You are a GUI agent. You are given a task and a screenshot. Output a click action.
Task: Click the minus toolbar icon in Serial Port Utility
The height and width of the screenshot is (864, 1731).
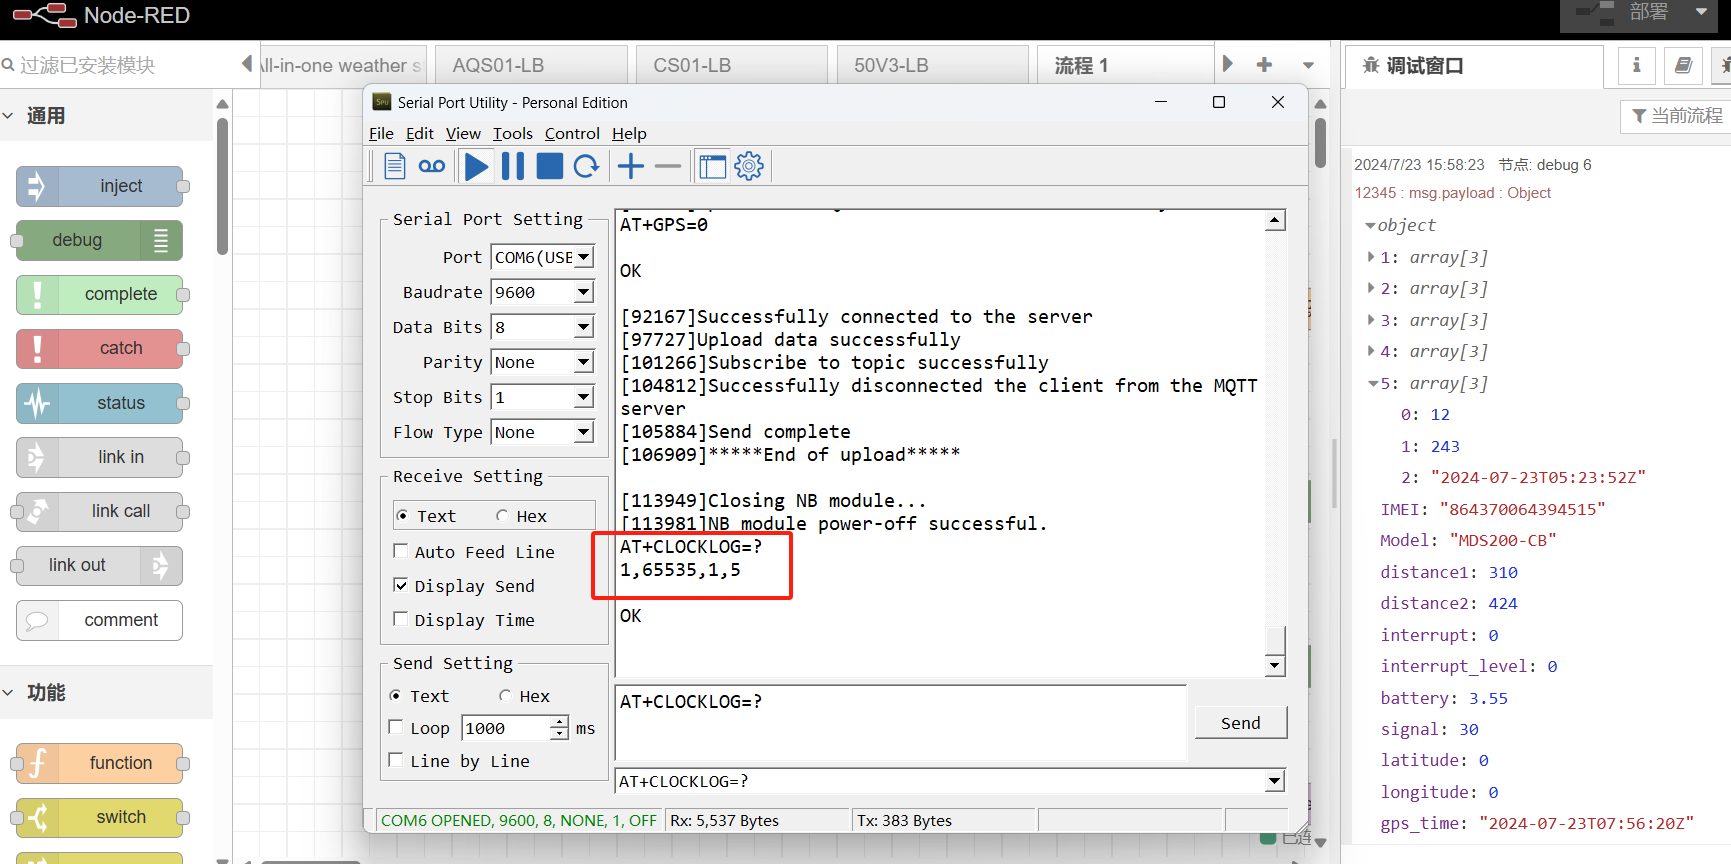[x=668, y=166]
